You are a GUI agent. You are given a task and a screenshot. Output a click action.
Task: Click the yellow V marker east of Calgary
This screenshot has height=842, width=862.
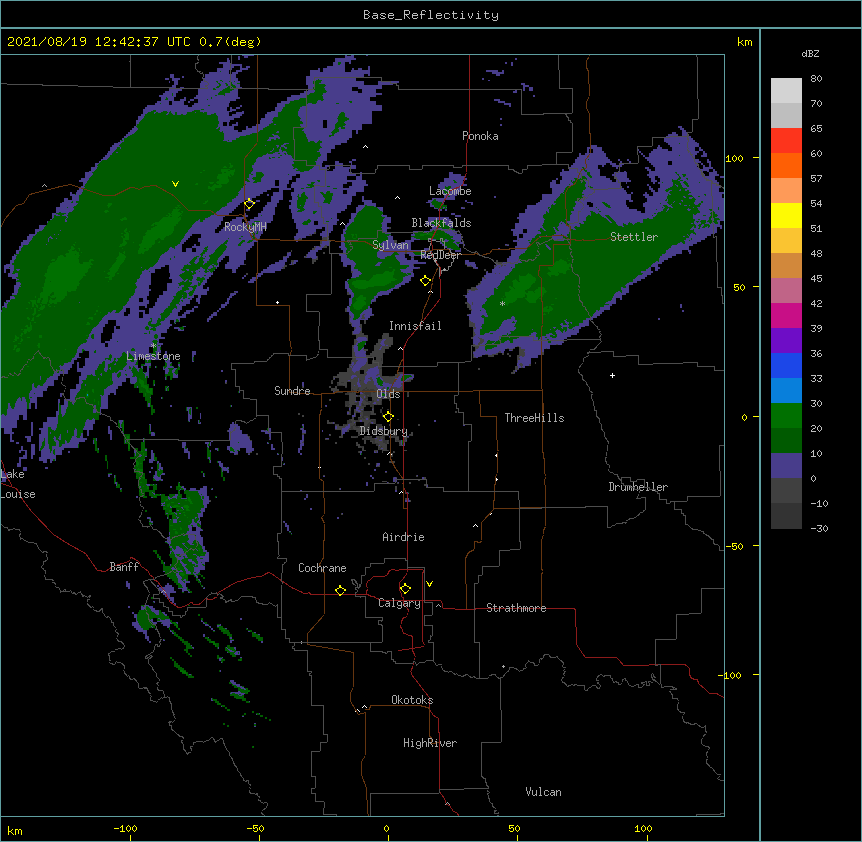tap(429, 584)
